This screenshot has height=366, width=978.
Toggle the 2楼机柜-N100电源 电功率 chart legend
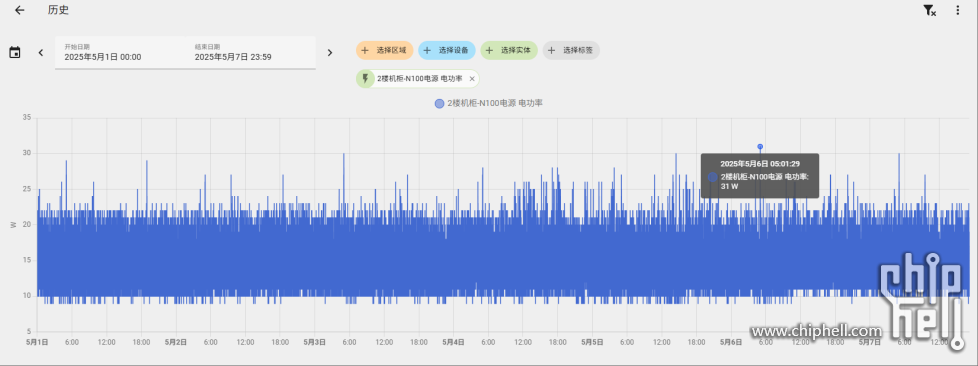489,104
